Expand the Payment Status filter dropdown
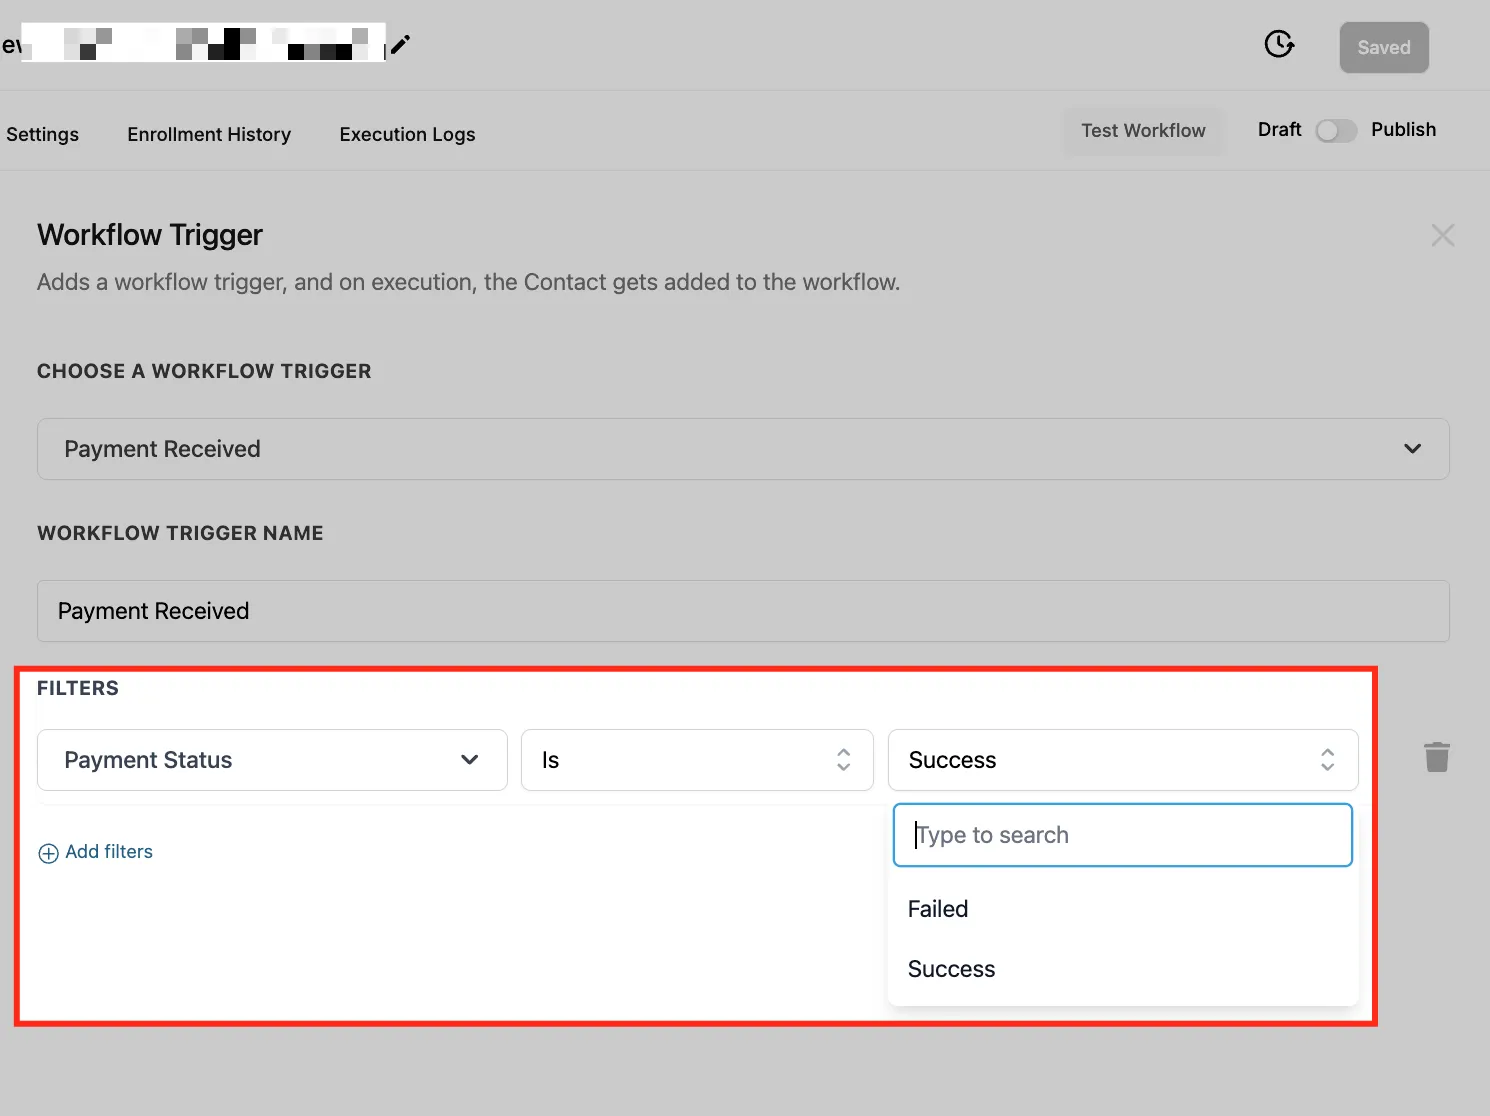 (272, 760)
